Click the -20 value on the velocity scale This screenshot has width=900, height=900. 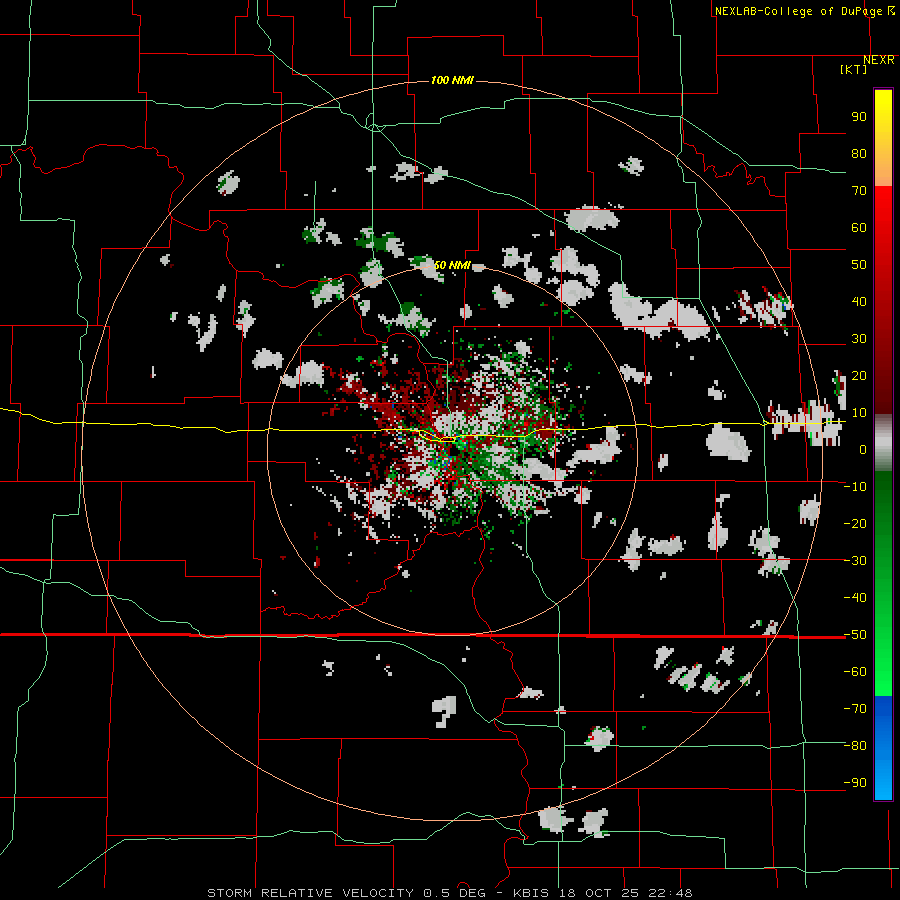coord(855,523)
